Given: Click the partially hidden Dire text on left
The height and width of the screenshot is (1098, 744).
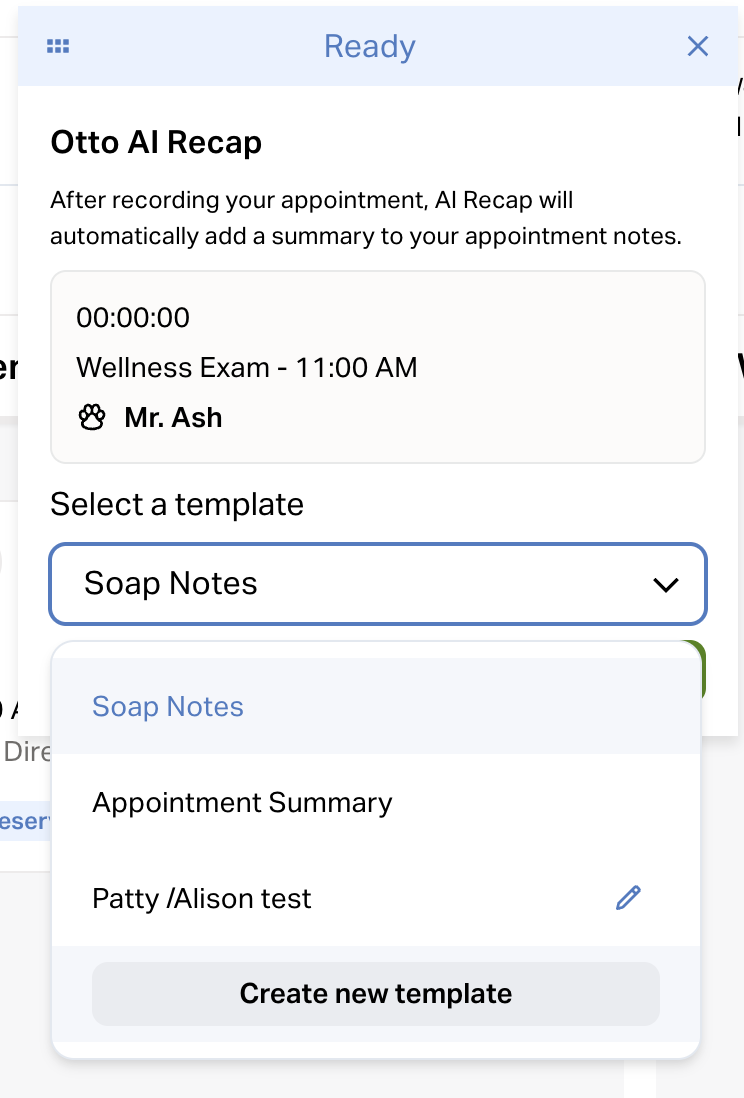Looking at the screenshot, I should coord(26,751).
